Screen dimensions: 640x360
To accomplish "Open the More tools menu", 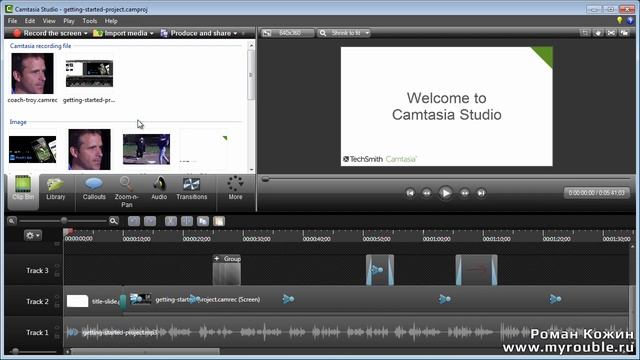I will [235, 189].
